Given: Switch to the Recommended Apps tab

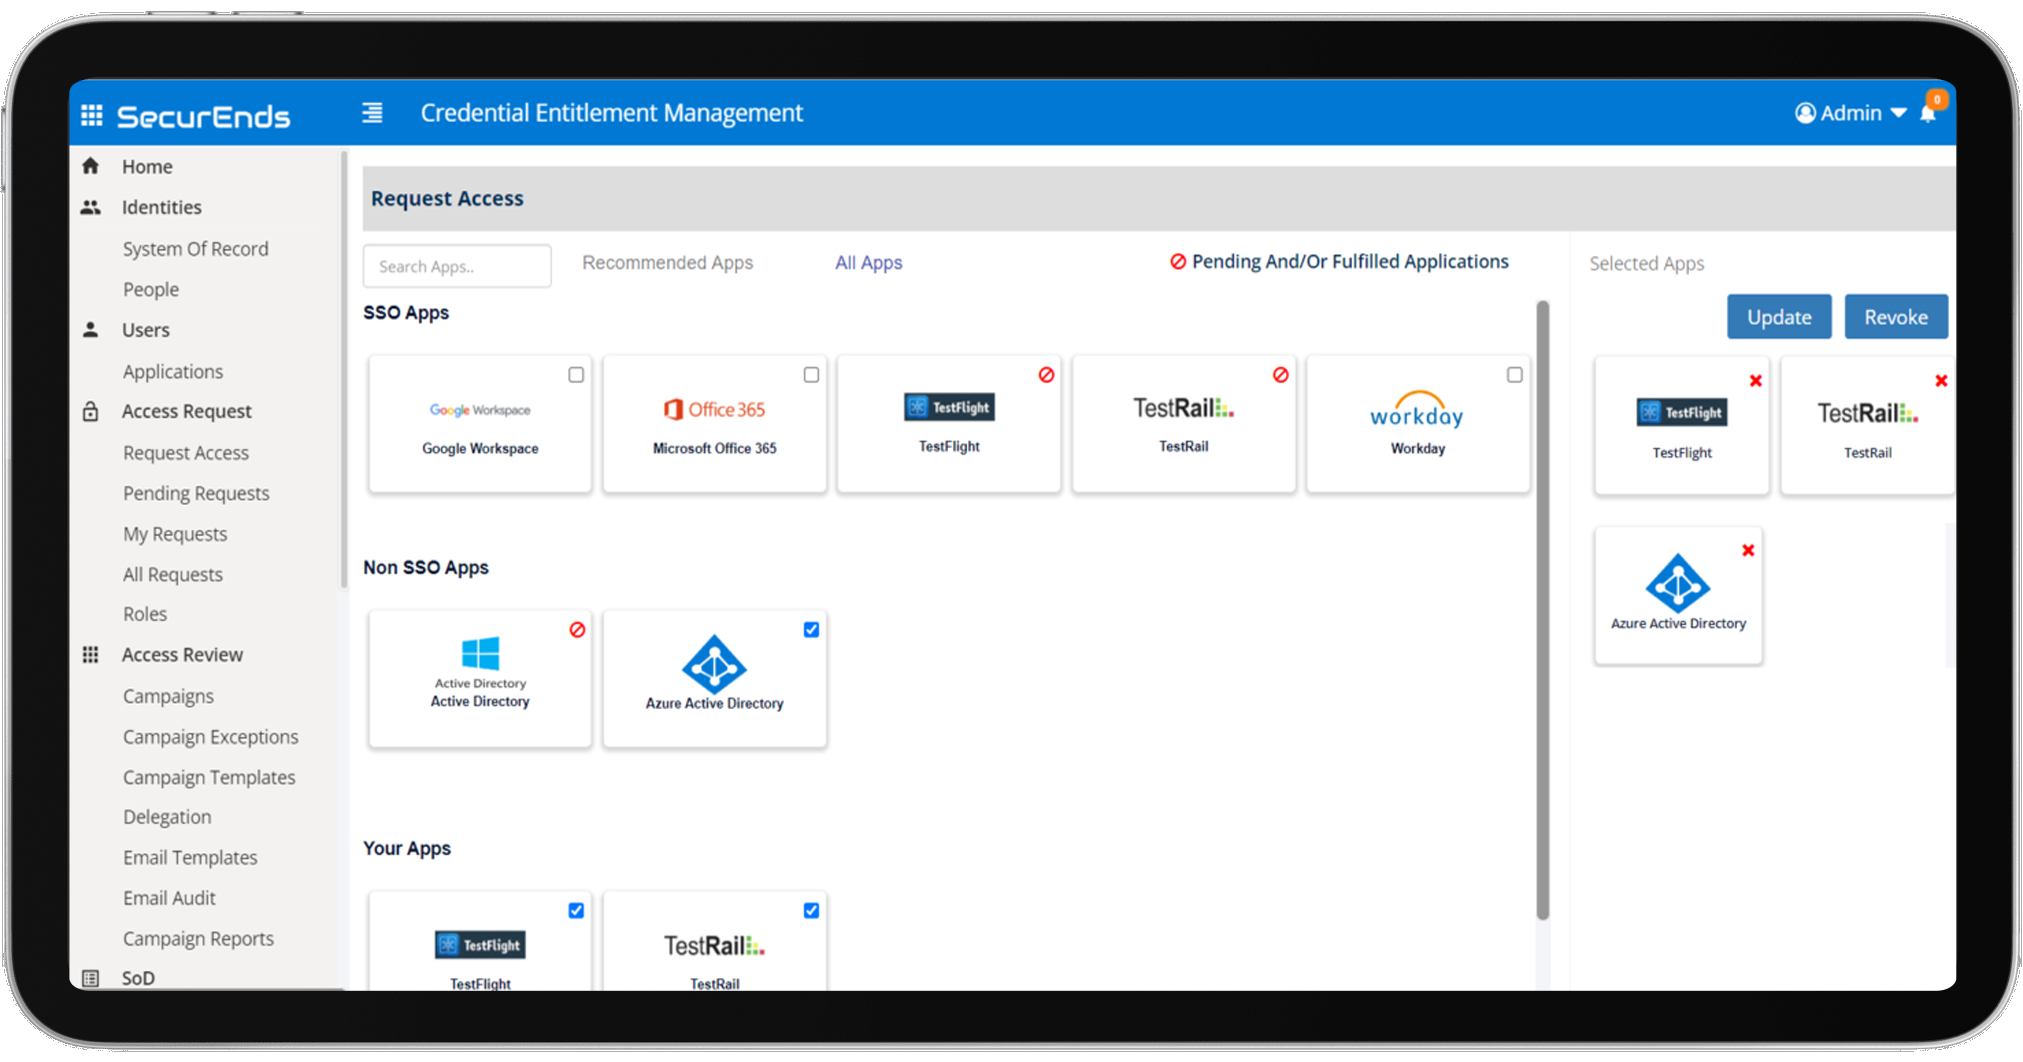Looking at the screenshot, I should 668,263.
